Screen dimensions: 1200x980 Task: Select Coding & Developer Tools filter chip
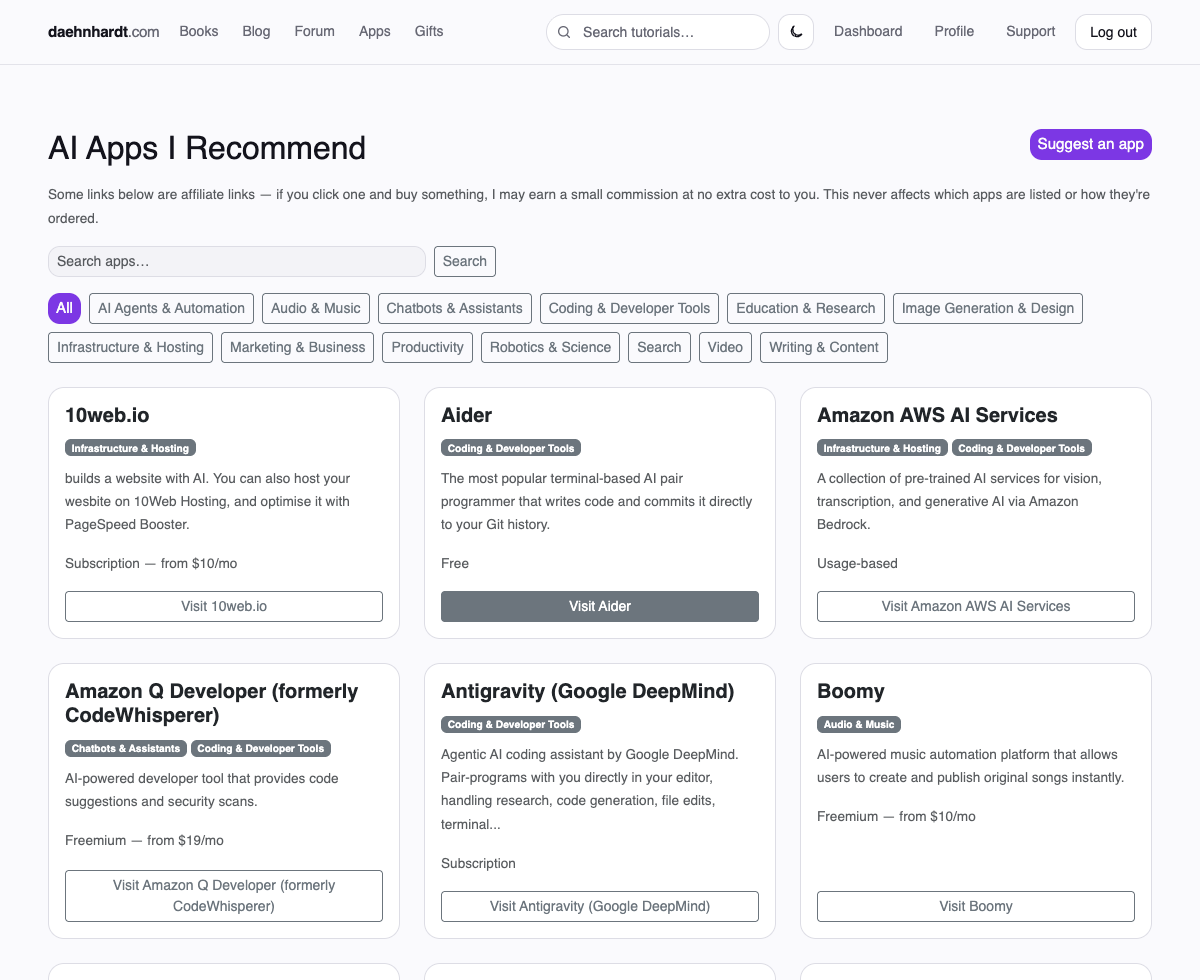629,308
